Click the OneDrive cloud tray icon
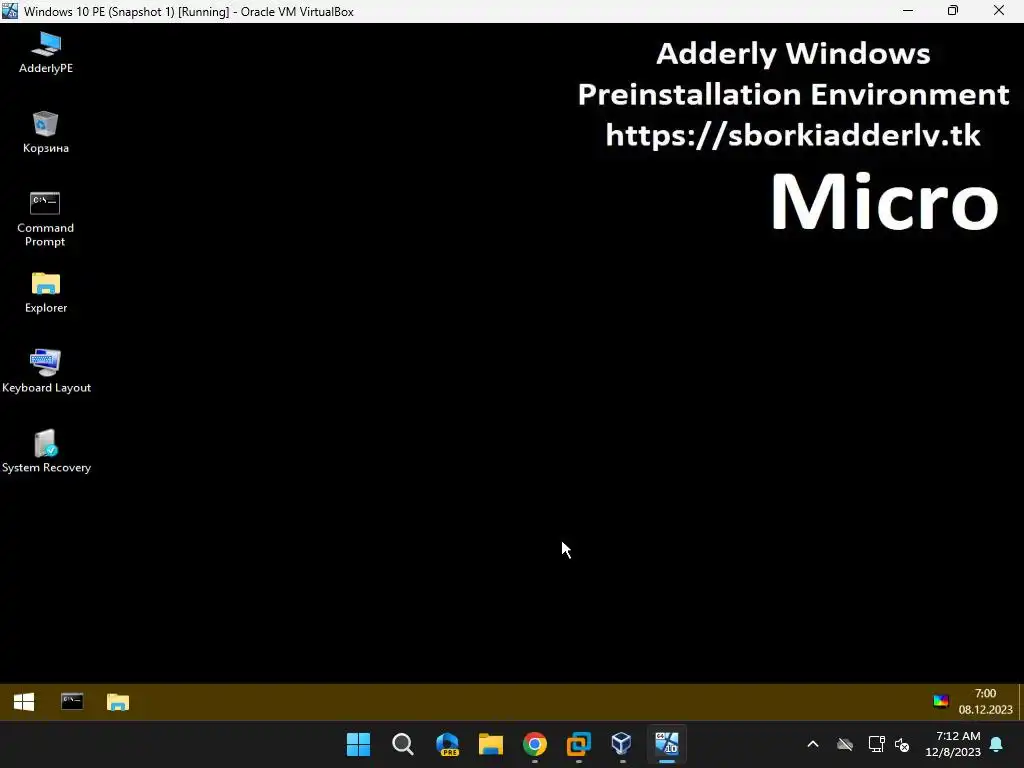This screenshot has height=768, width=1024. click(845, 744)
